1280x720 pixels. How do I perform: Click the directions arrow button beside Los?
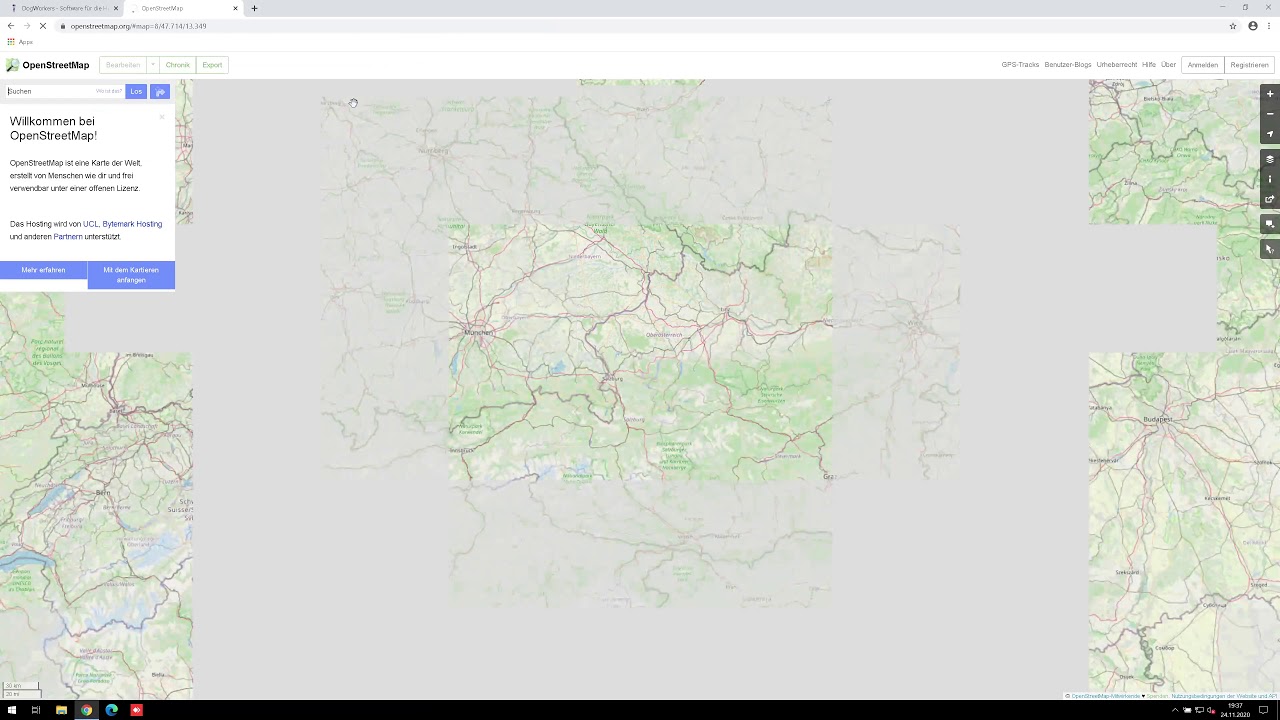(160, 91)
